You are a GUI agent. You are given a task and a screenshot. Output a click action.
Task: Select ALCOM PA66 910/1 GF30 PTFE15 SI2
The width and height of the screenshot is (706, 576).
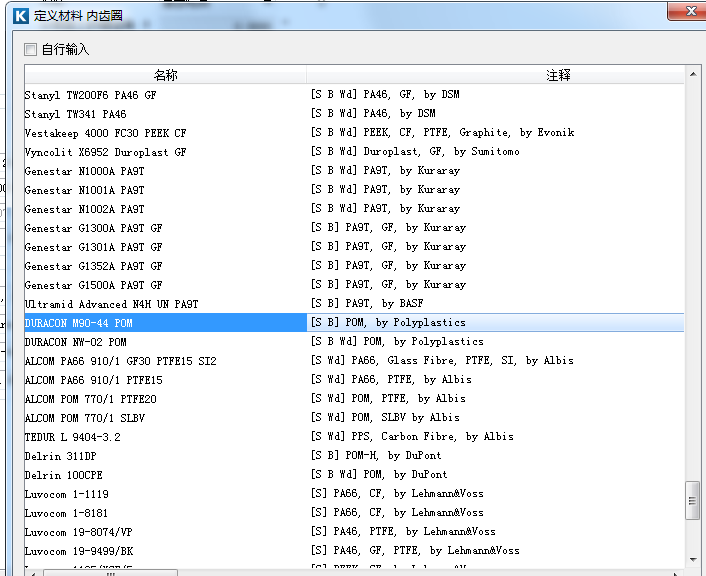coord(121,361)
